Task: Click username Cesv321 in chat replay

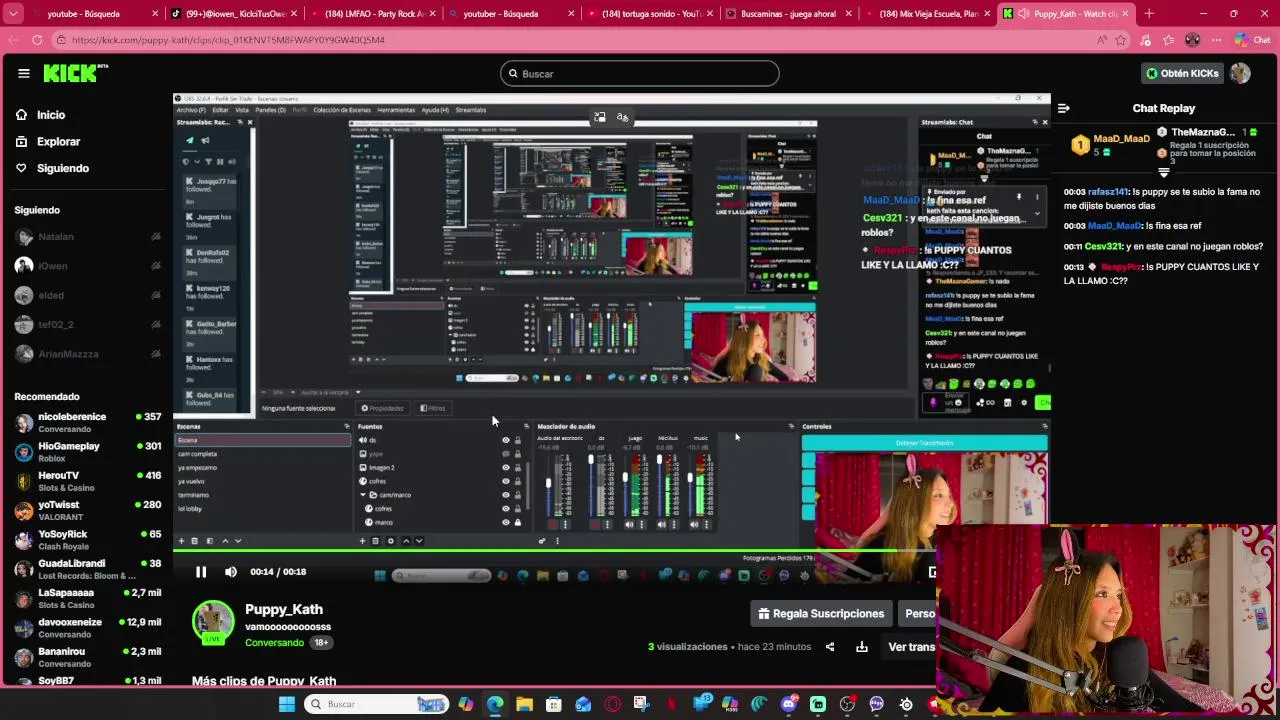Action: (x=1103, y=247)
